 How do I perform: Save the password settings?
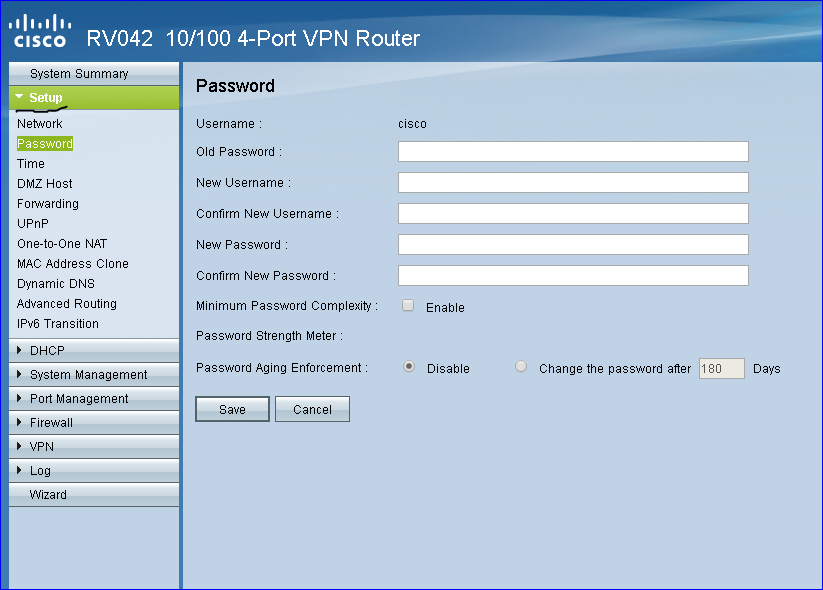(233, 409)
